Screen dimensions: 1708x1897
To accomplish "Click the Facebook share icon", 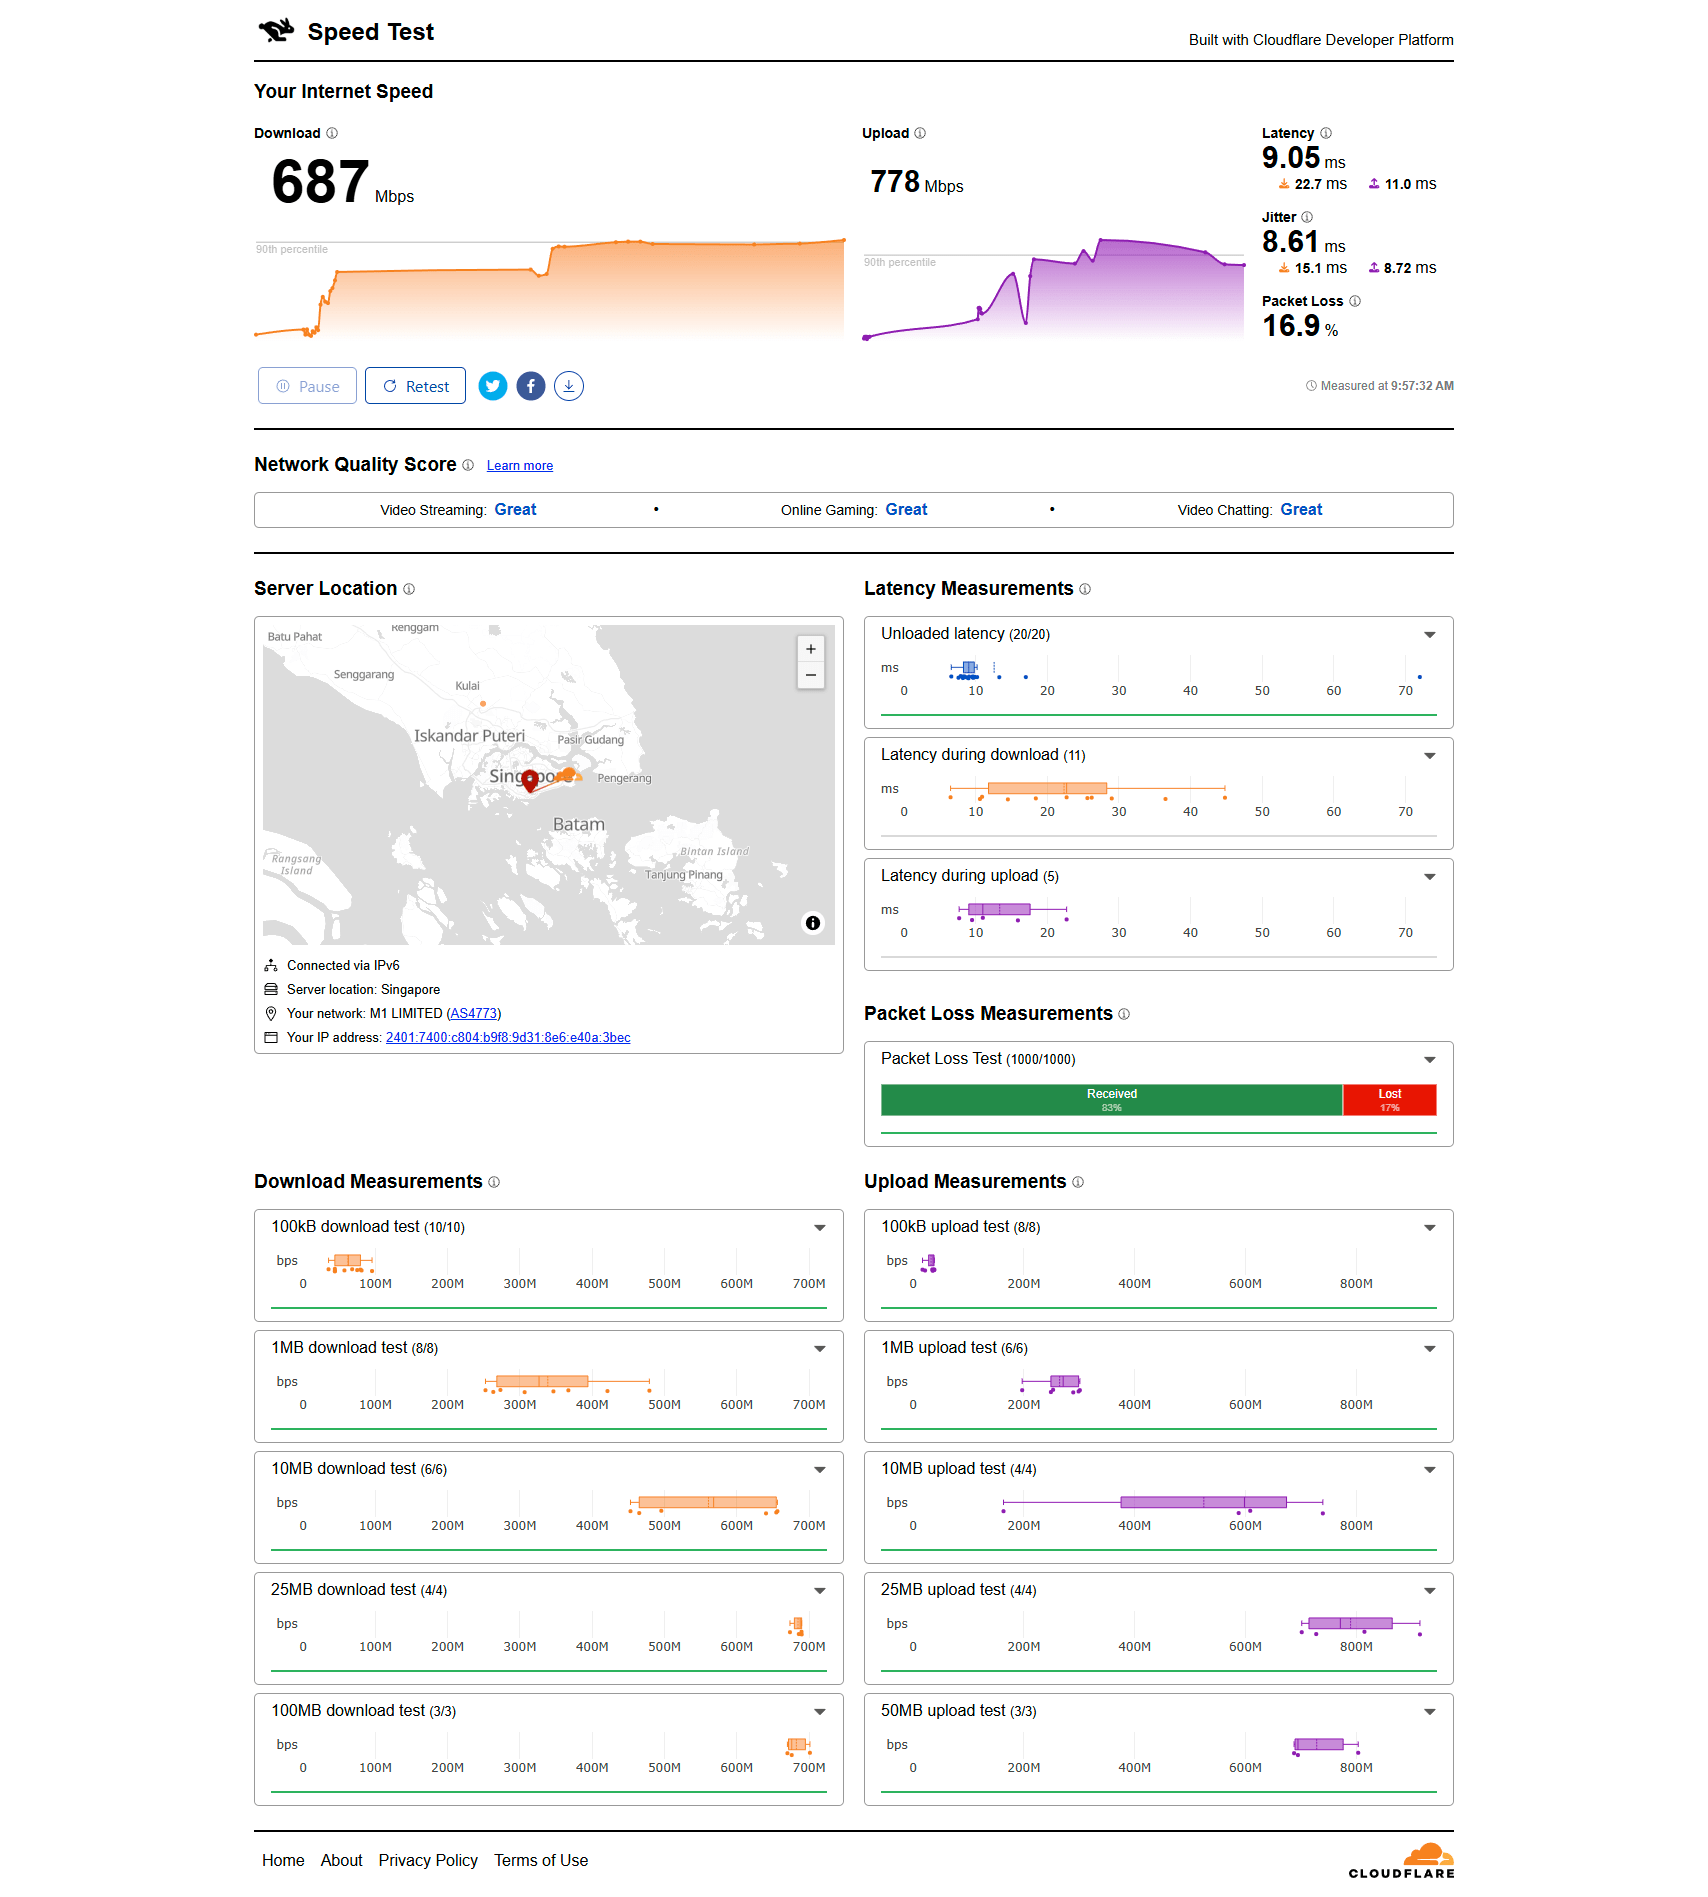I will point(531,386).
